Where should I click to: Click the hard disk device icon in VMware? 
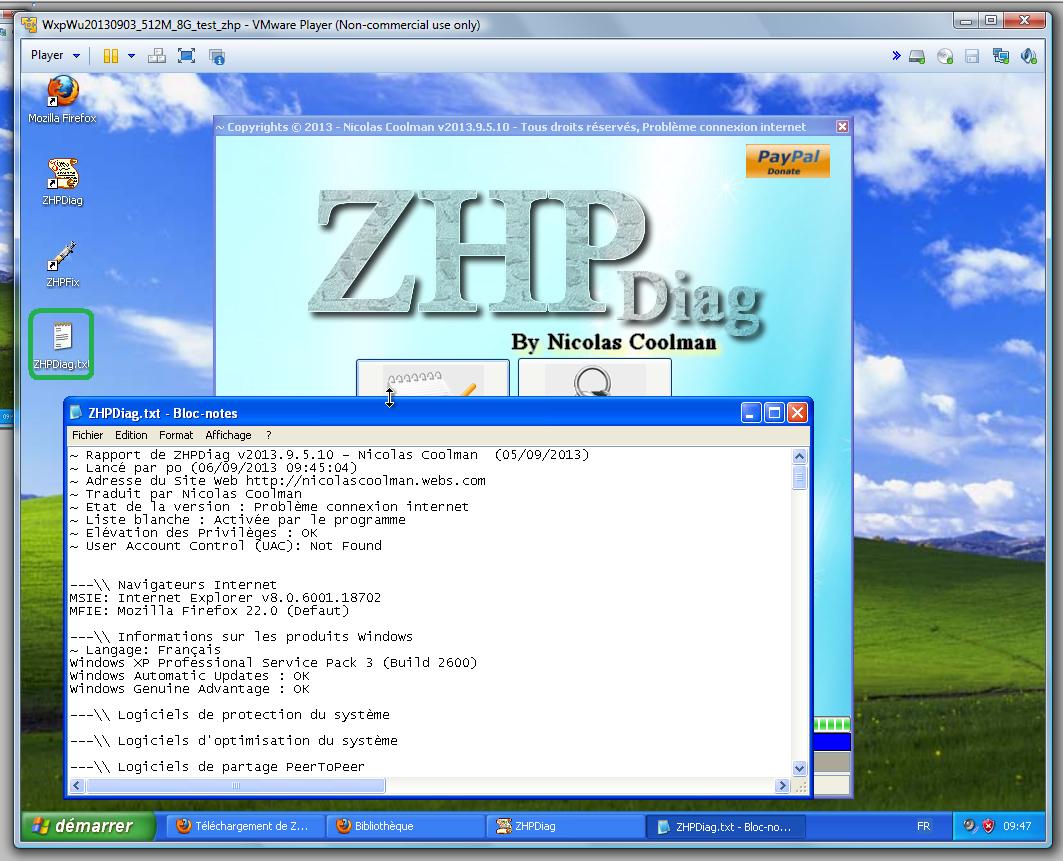(x=917, y=57)
